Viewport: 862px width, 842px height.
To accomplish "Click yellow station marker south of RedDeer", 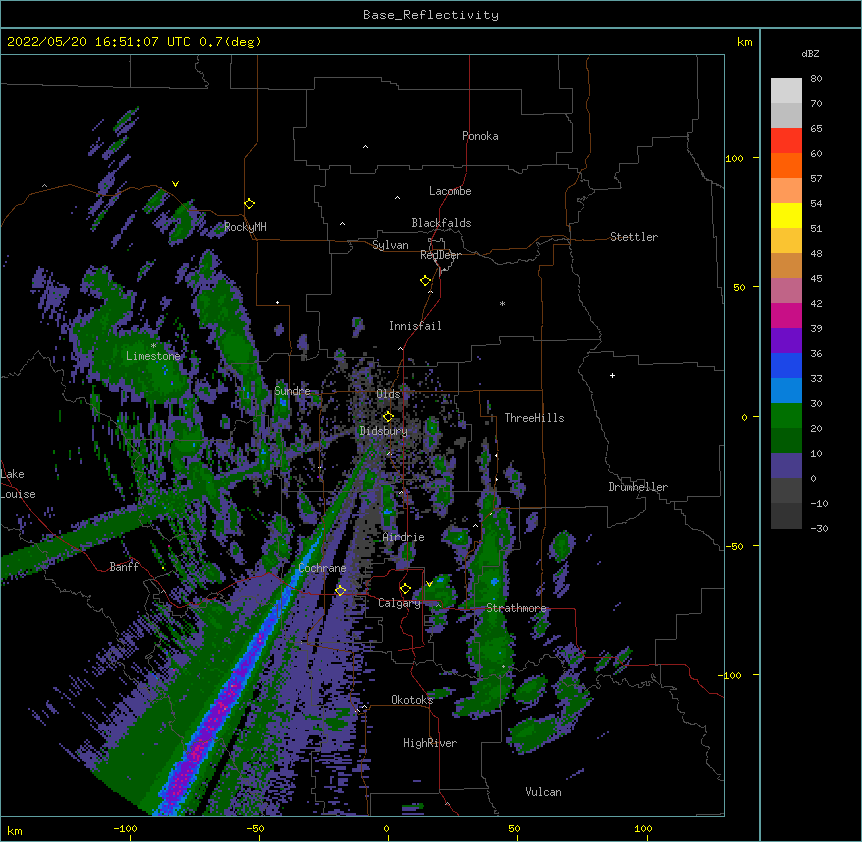I will tap(425, 281).
